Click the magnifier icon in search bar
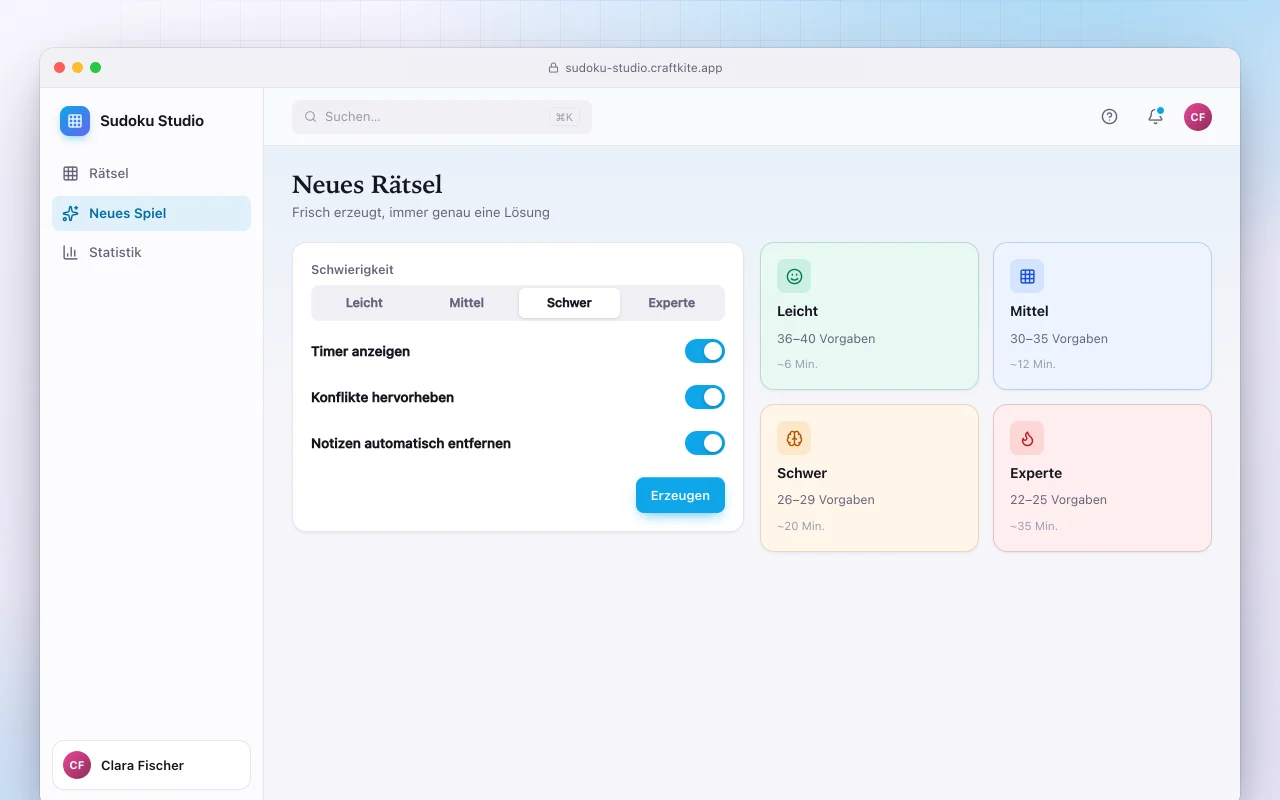 (x=311, y=117)
